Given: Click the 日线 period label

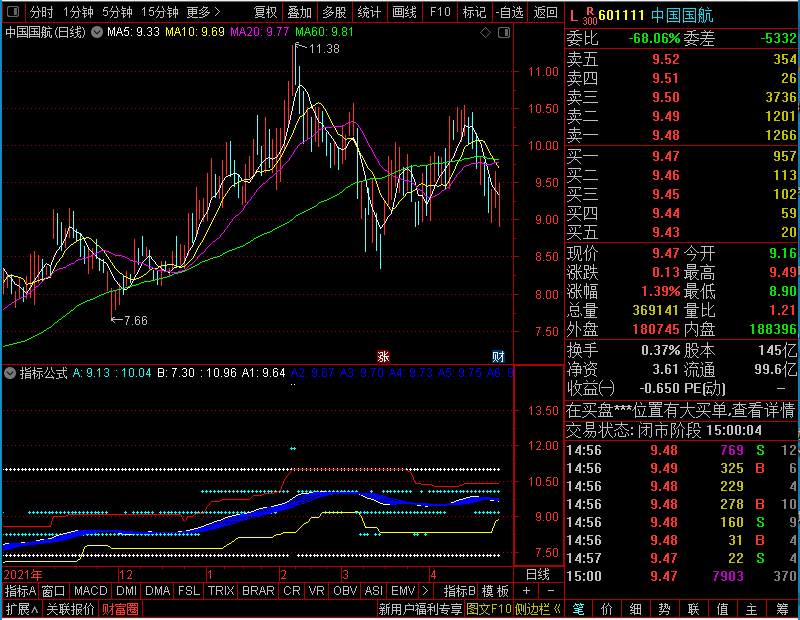Looking at the screenshot, I should tap(538, 575).
